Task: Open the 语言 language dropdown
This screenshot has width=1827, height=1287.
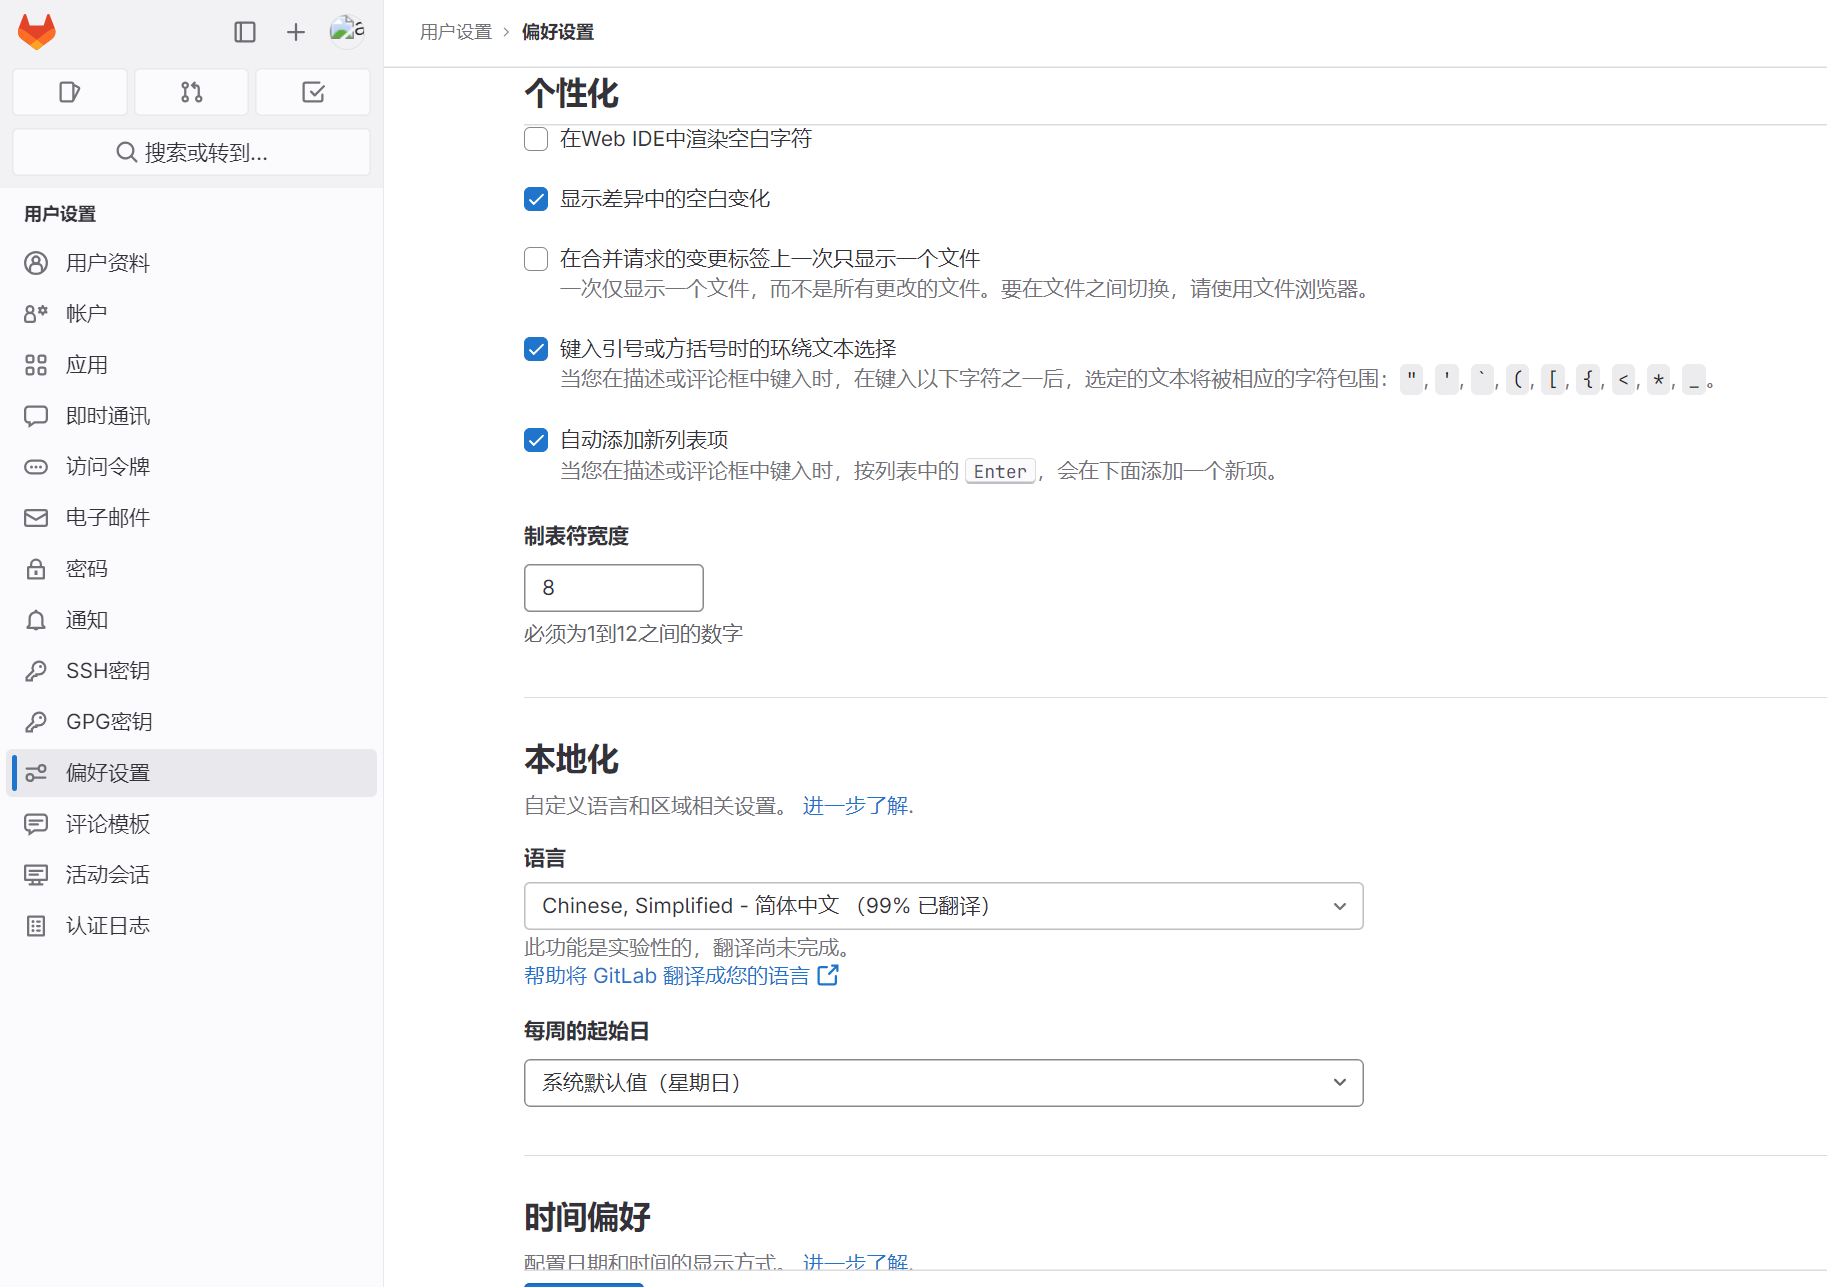Action: pyautogui.click(x=943, y=906)
